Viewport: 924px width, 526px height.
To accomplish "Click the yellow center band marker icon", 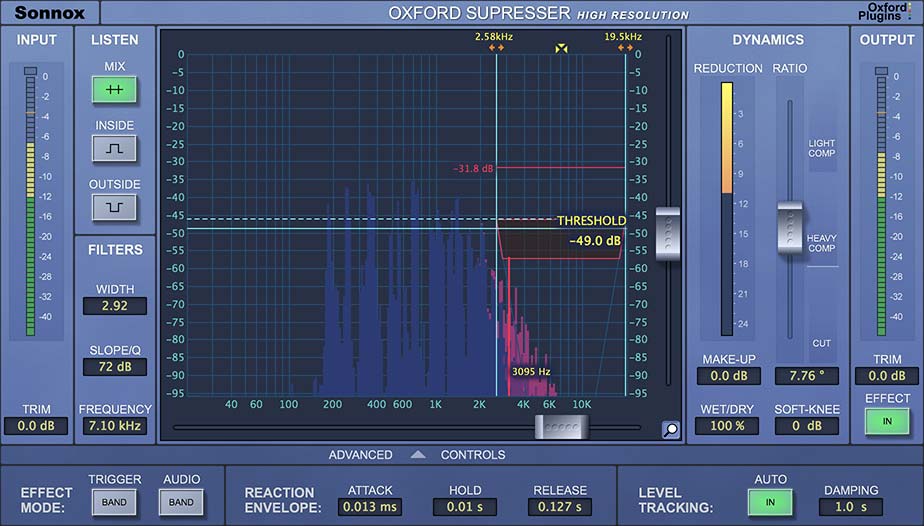I will pos(561,48).
